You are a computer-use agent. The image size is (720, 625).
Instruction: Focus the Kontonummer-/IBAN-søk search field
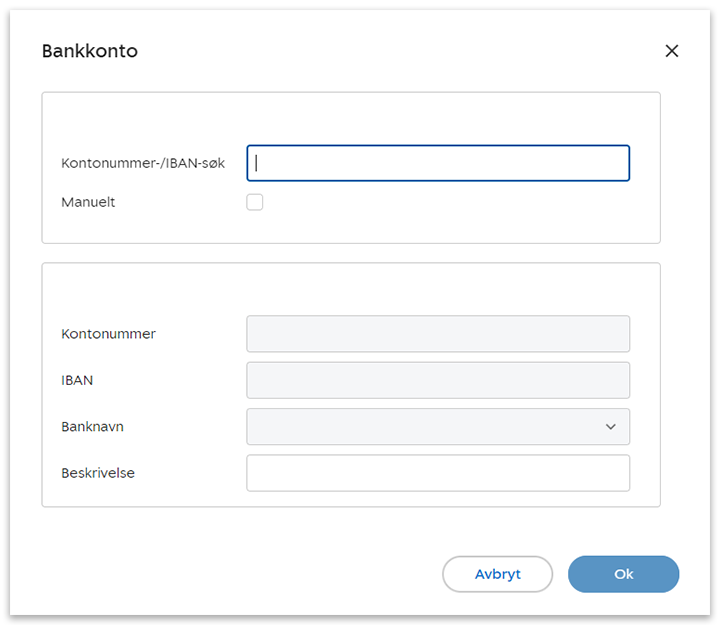(438, 163)
